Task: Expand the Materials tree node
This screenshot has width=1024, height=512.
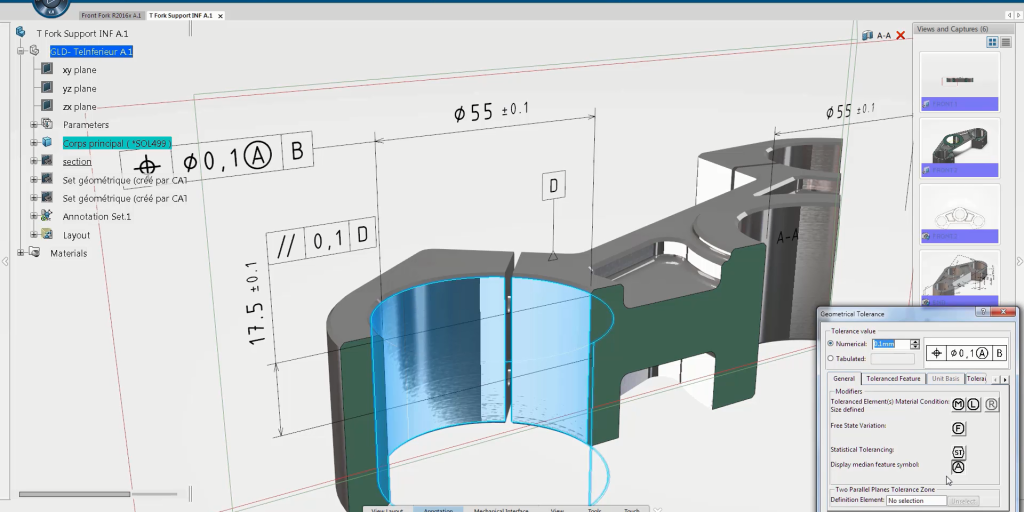Action: coord(20,253)
